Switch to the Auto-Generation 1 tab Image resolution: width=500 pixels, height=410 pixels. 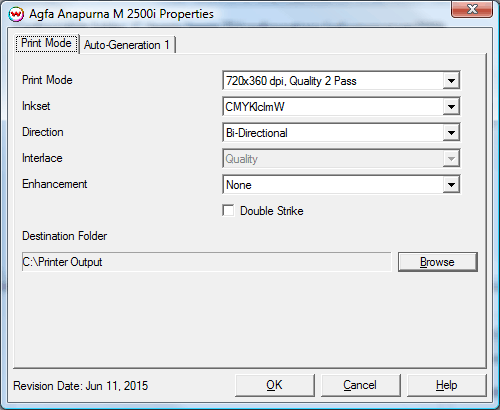tap(127, 45)
